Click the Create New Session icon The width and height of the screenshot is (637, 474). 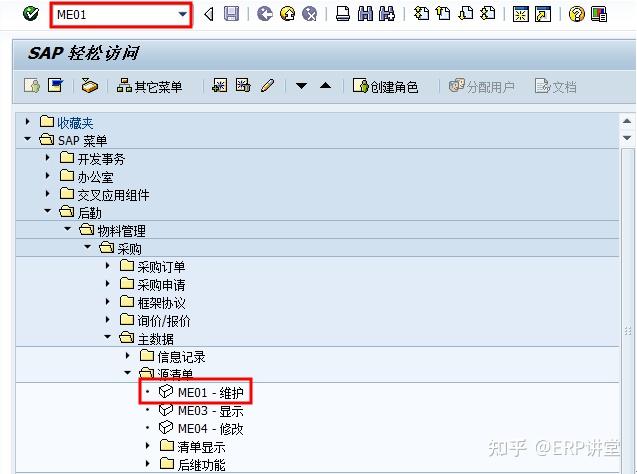pyautogui.click(x=521, y=14)
